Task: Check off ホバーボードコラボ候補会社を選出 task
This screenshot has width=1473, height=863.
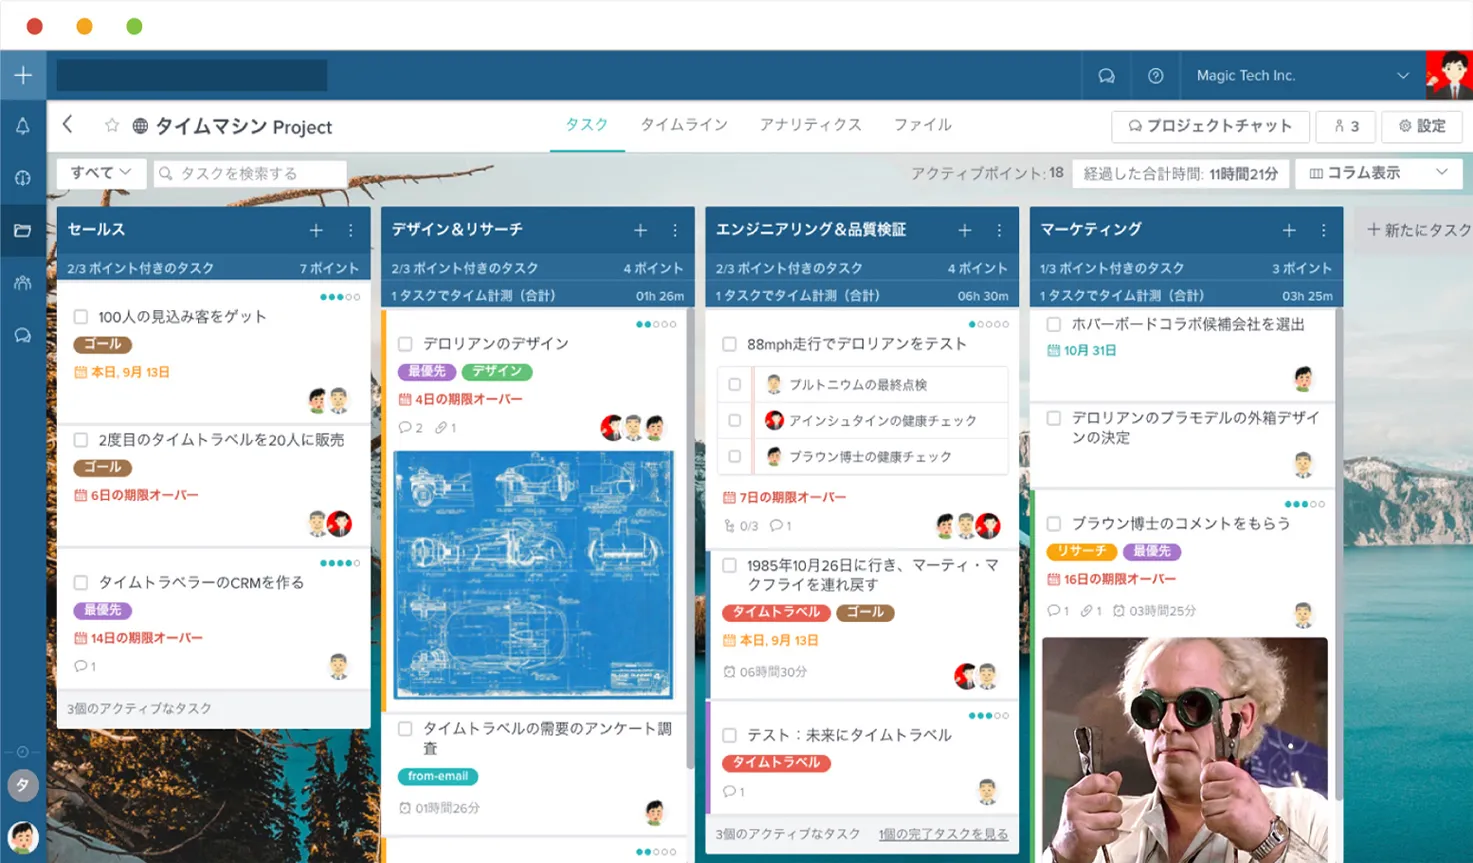Action: 1053,324
